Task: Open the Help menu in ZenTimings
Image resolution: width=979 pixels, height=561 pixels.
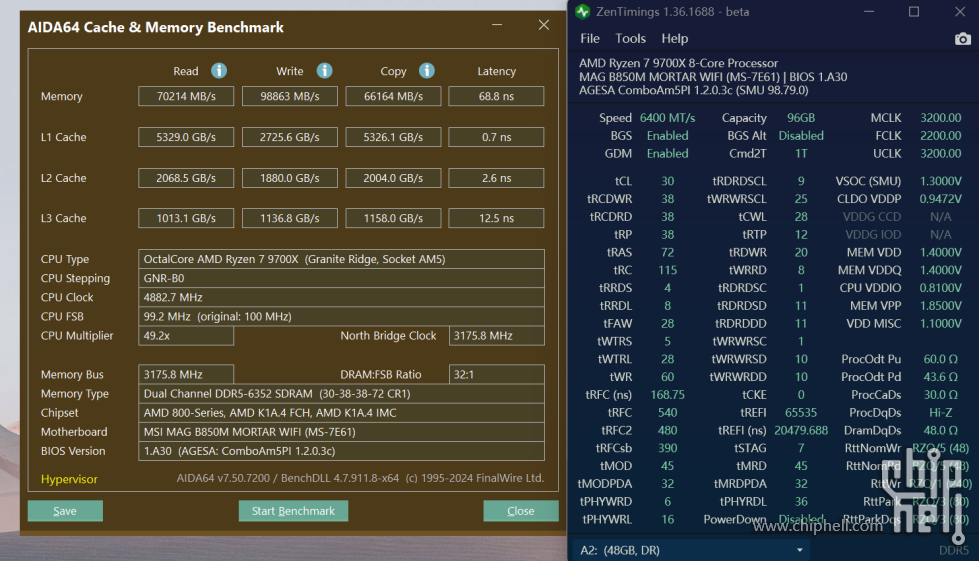Action: point(674,39)
